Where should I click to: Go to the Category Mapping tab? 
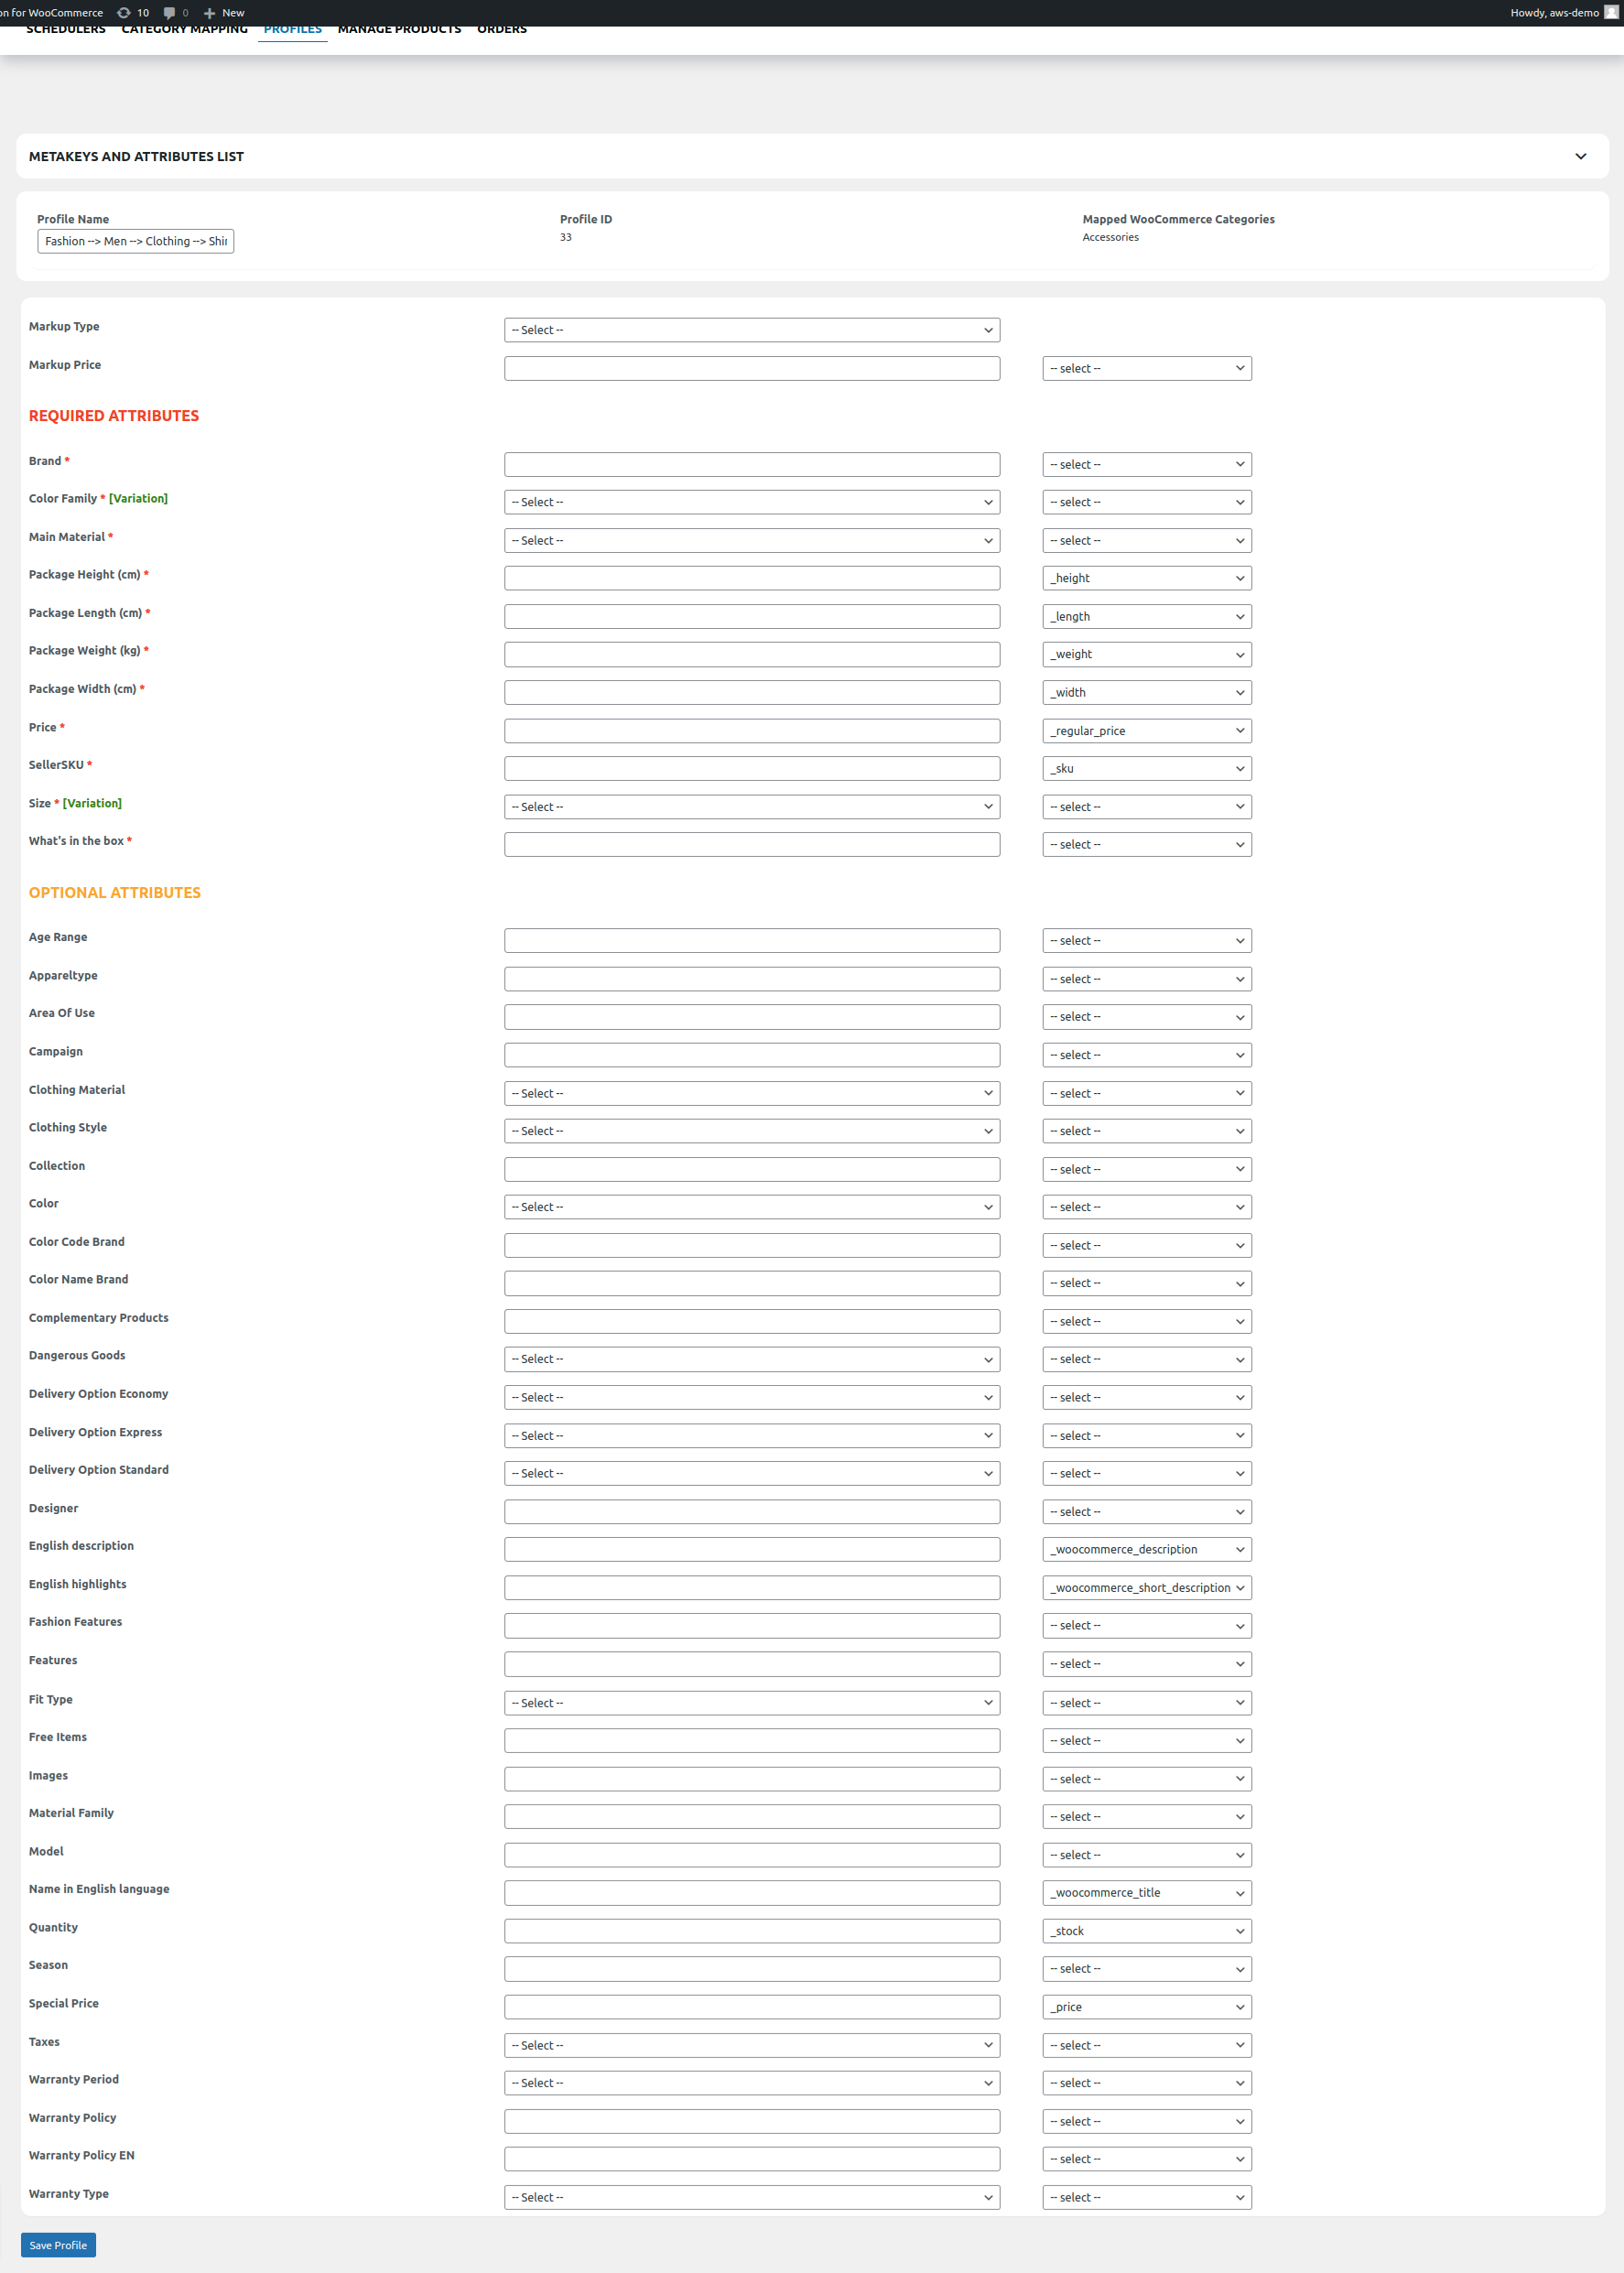pos(184,30)
